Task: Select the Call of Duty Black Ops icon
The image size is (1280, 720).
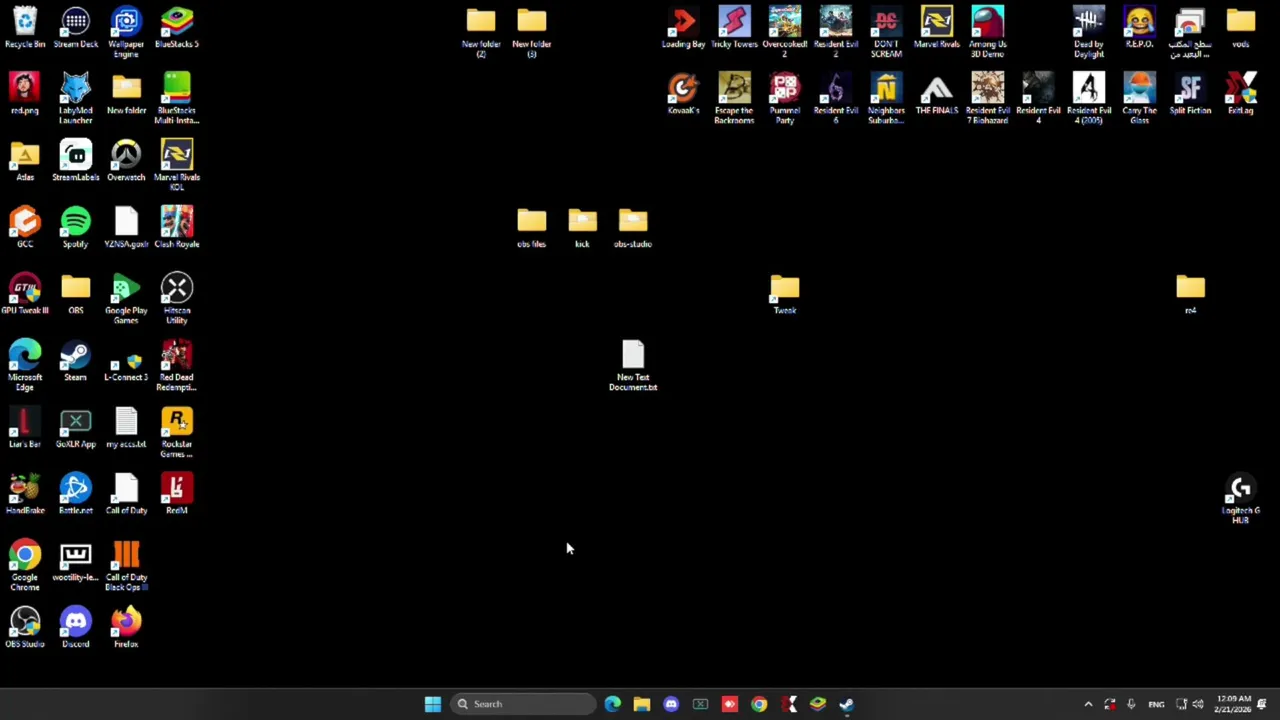Action: click(x=126, y=565)
